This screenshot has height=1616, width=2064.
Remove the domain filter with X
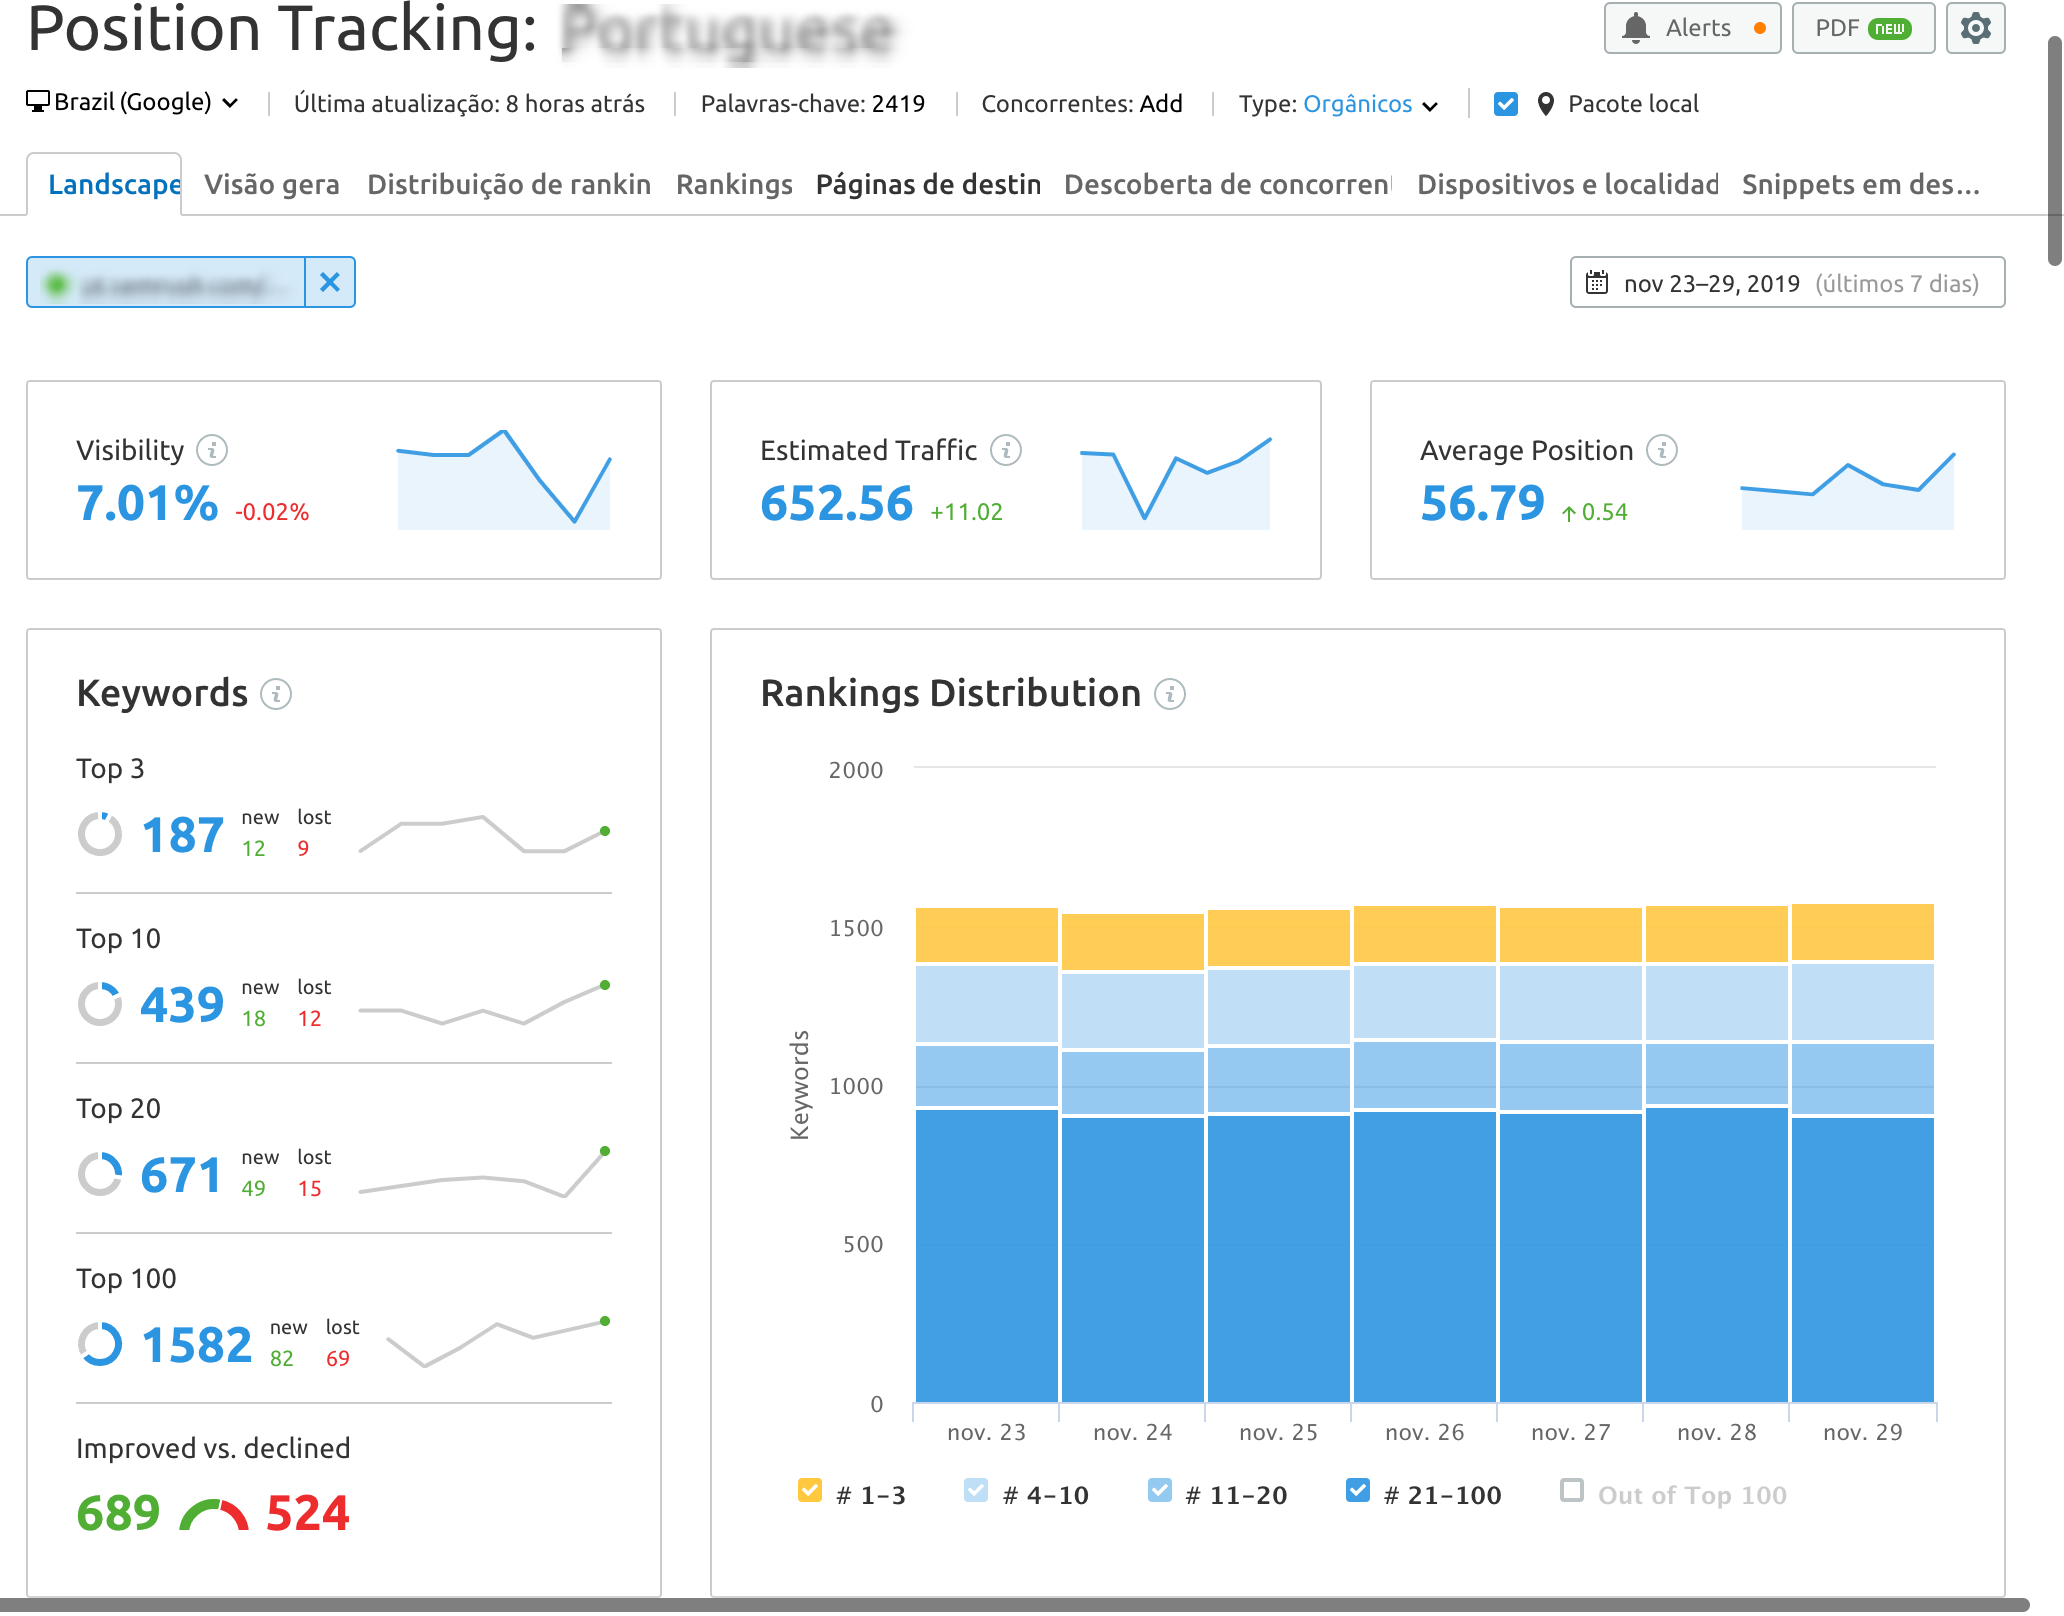tap(330, 282)
